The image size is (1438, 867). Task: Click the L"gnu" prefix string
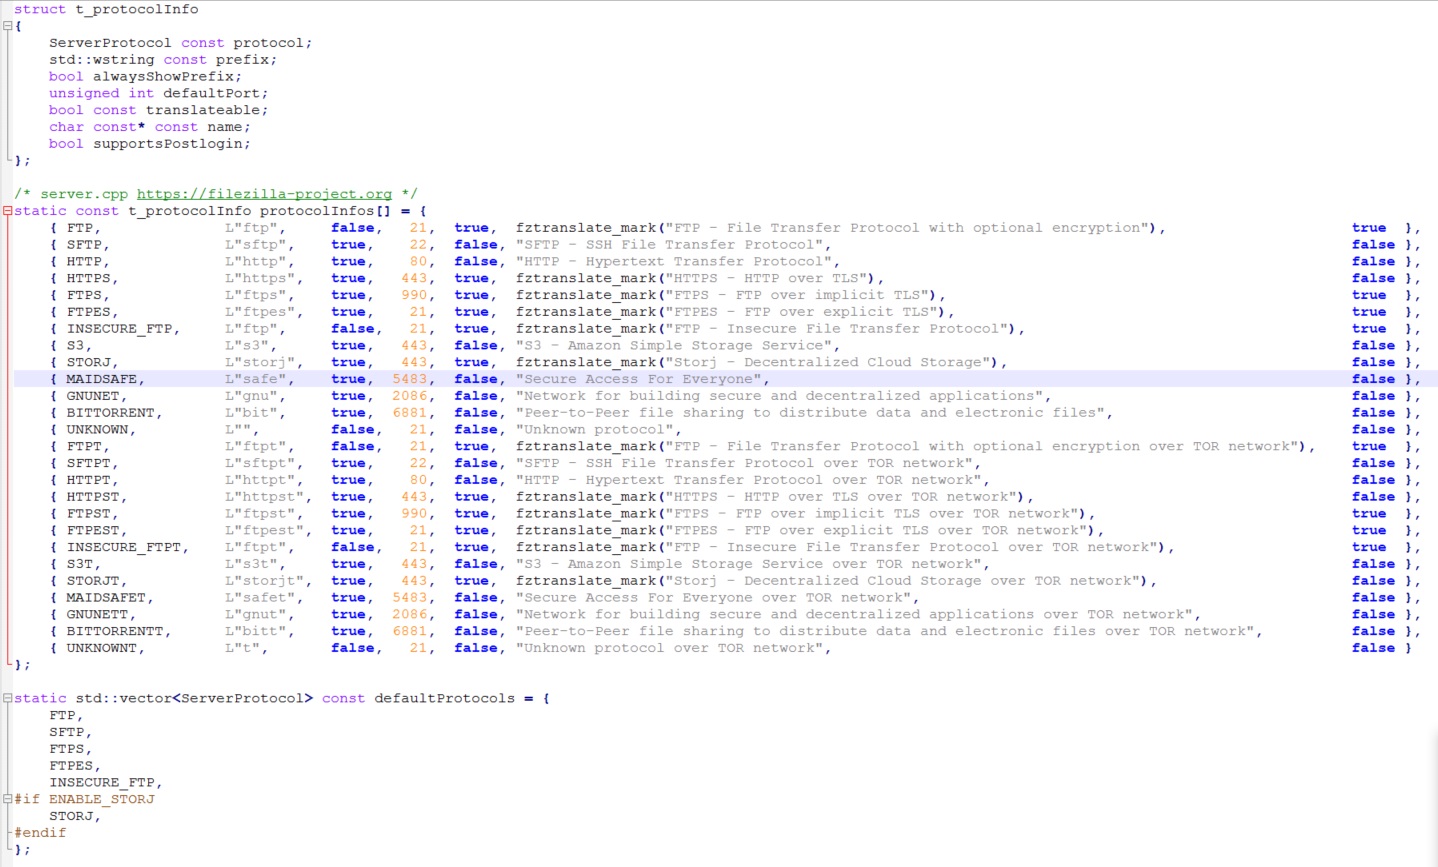251,396
